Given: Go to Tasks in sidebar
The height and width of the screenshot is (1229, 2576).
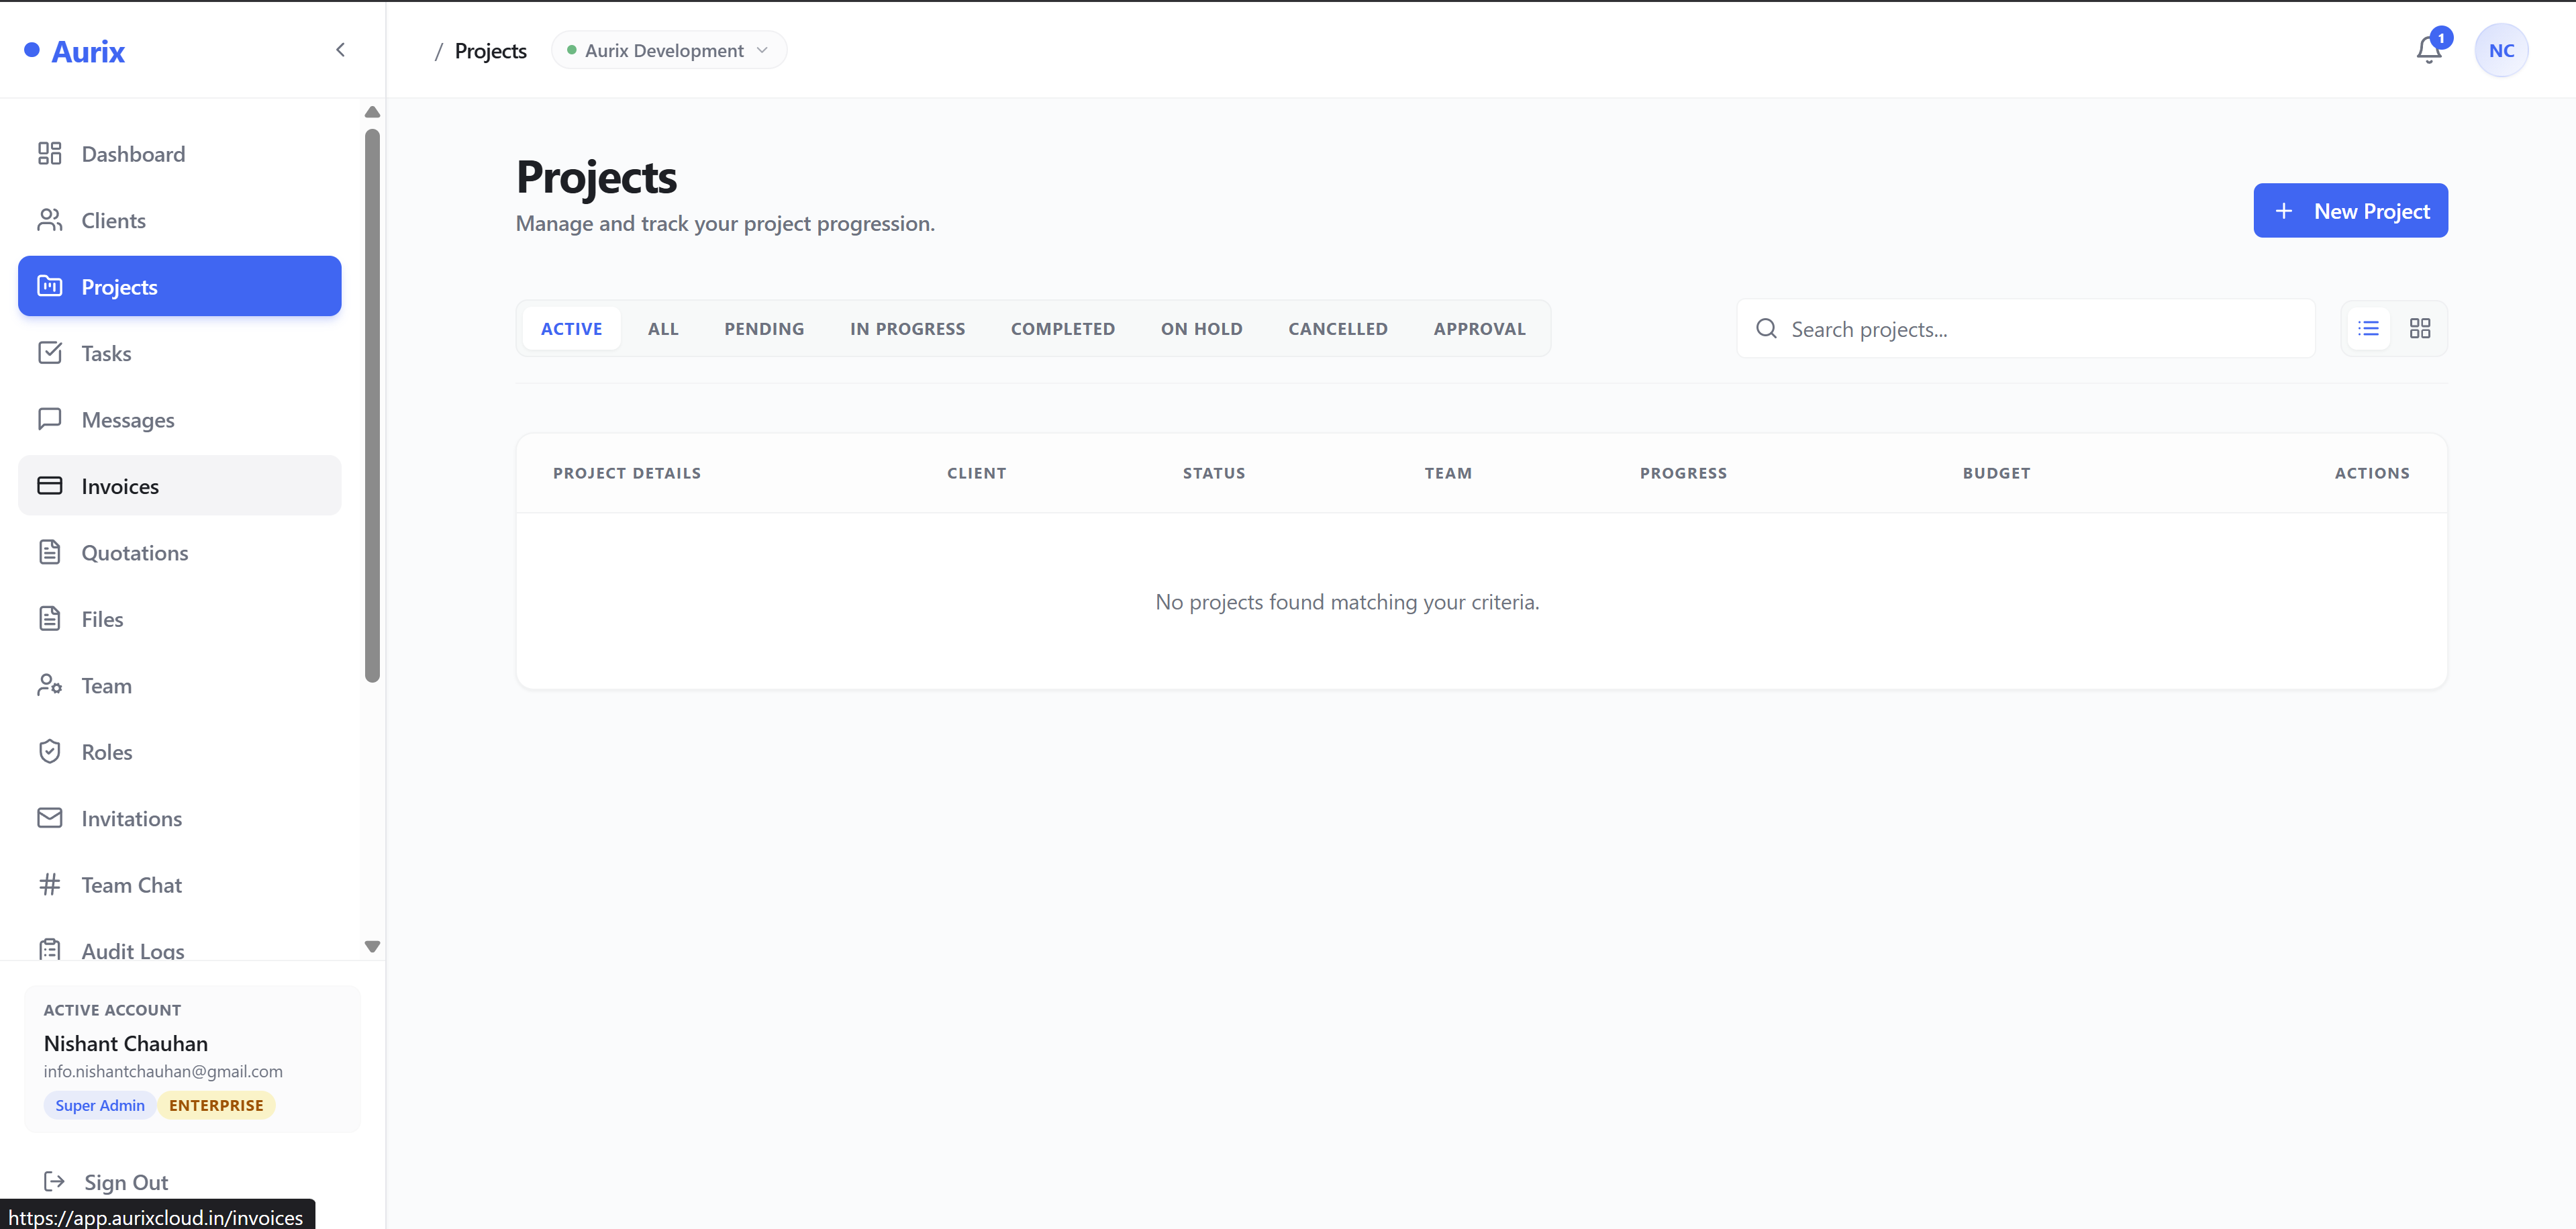Looking at the screenshot, I should 180,353.
